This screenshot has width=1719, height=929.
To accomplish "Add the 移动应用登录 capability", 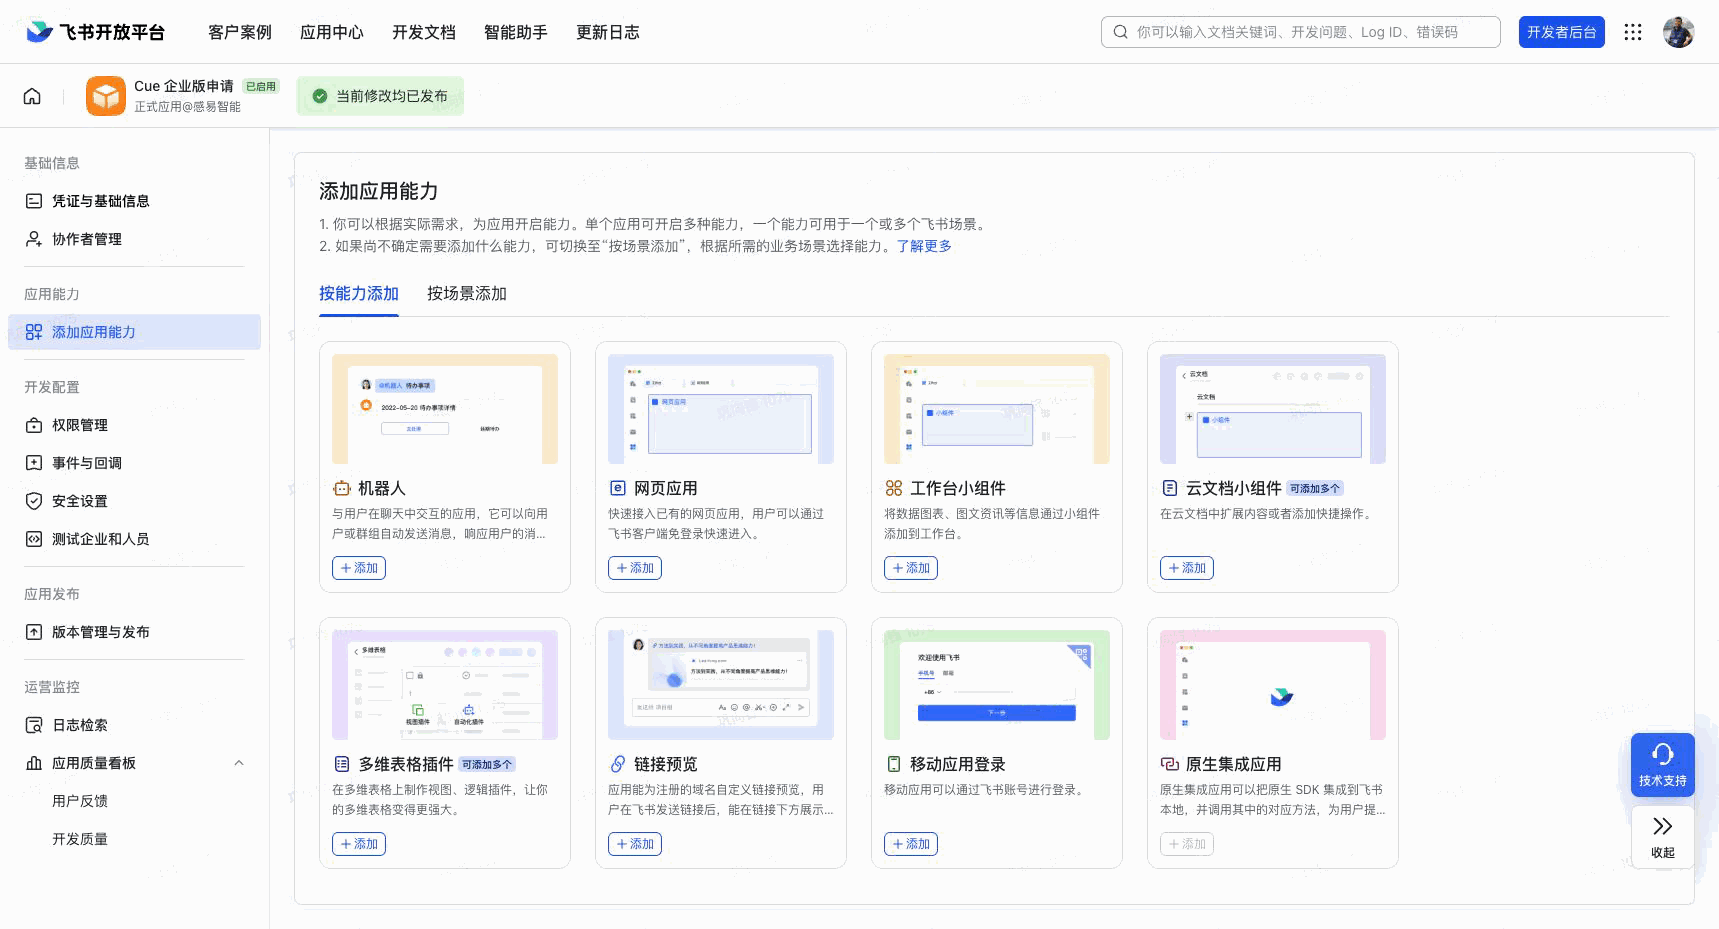I will click(x=911, y=844).
